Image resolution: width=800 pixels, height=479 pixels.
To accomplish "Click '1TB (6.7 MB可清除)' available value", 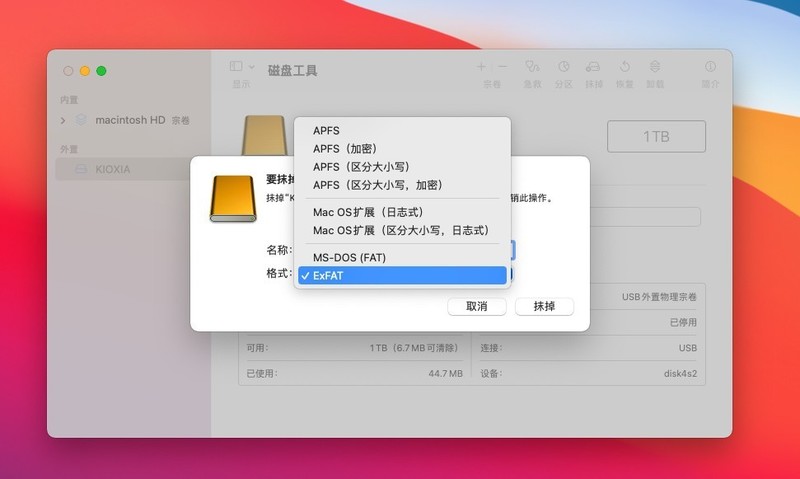I will coord(414,348).
